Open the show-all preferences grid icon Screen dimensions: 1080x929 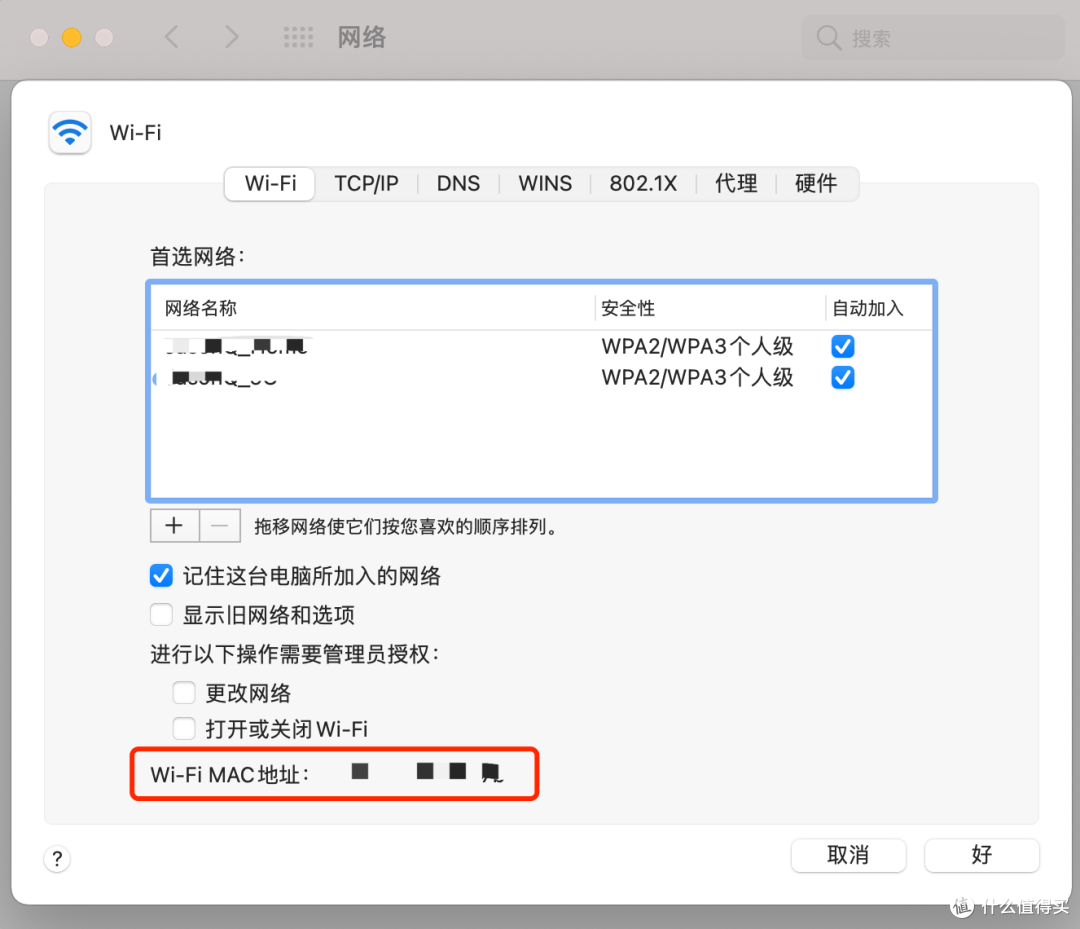(x=298, y=37)
